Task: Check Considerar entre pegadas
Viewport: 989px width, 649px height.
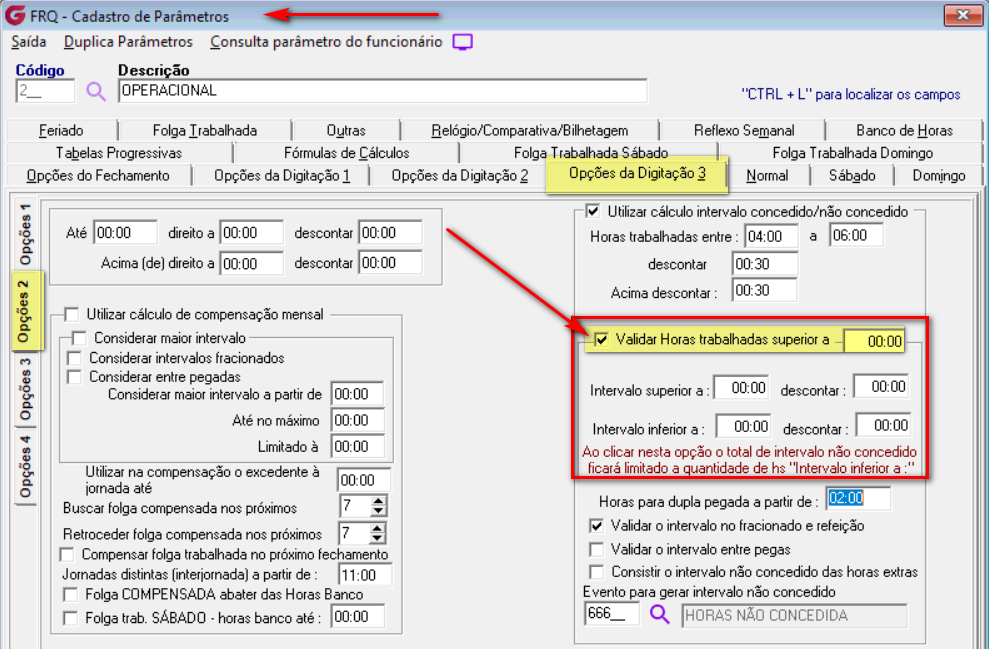Action: 74,377
